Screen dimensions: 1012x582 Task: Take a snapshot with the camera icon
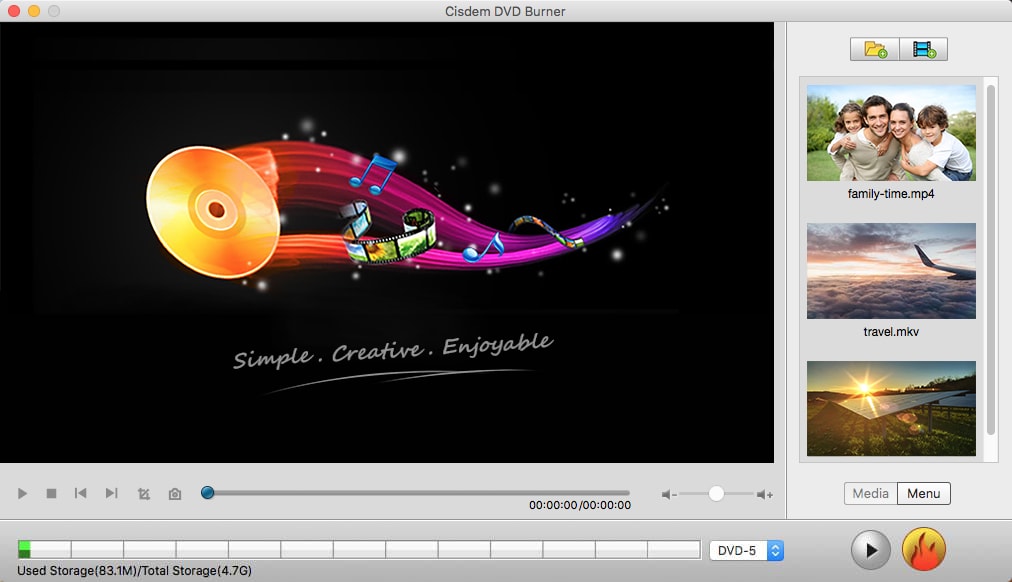coord(175,494)
